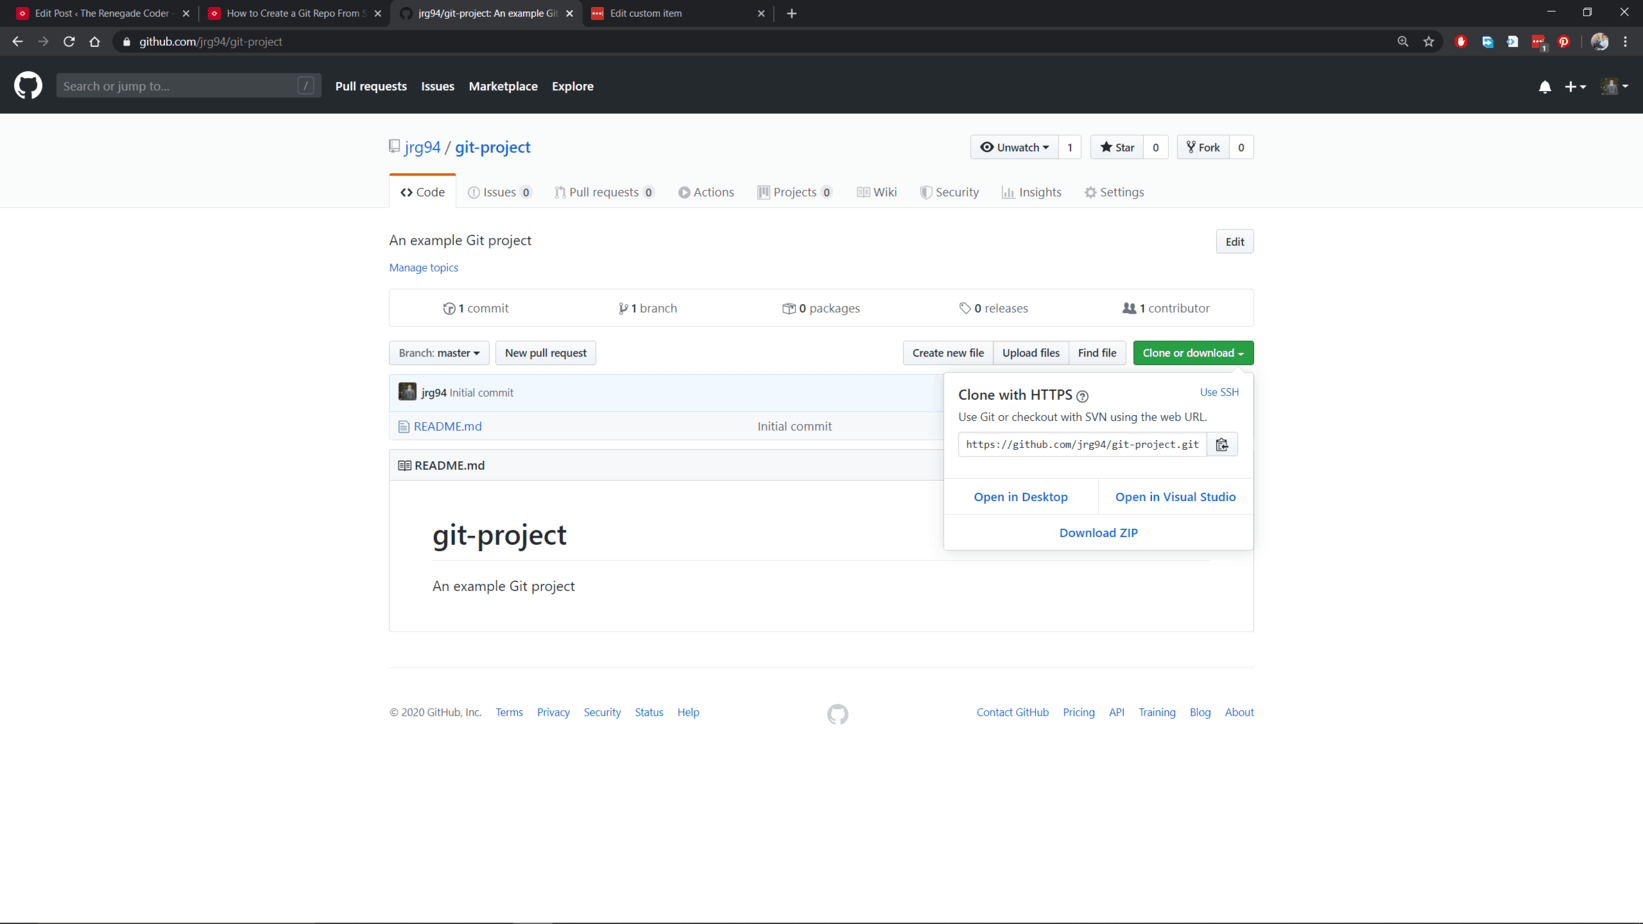Click the browser back arrow

[17, 41]
